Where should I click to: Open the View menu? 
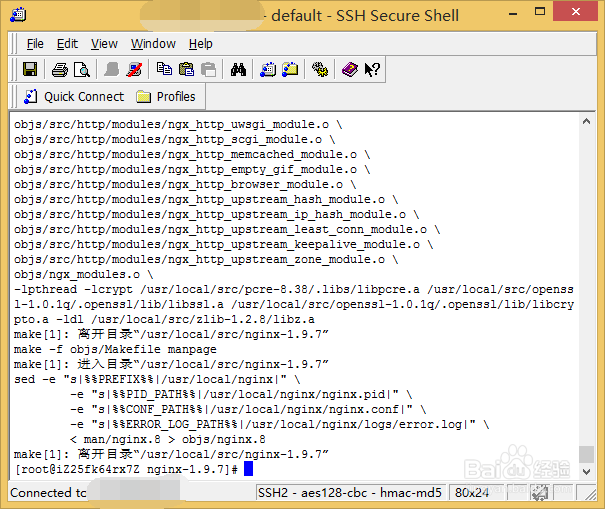click(104, 44)
